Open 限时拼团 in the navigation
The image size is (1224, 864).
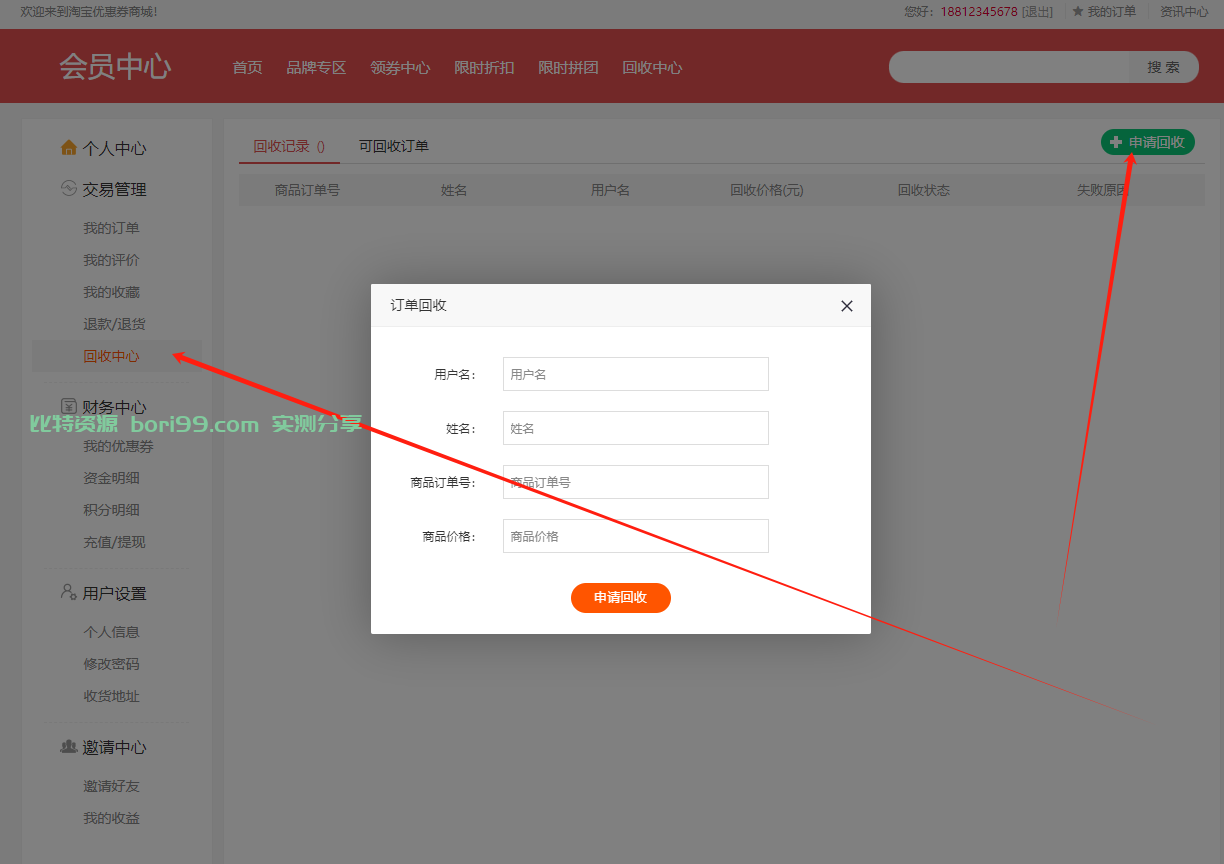[x=568, y=68]
